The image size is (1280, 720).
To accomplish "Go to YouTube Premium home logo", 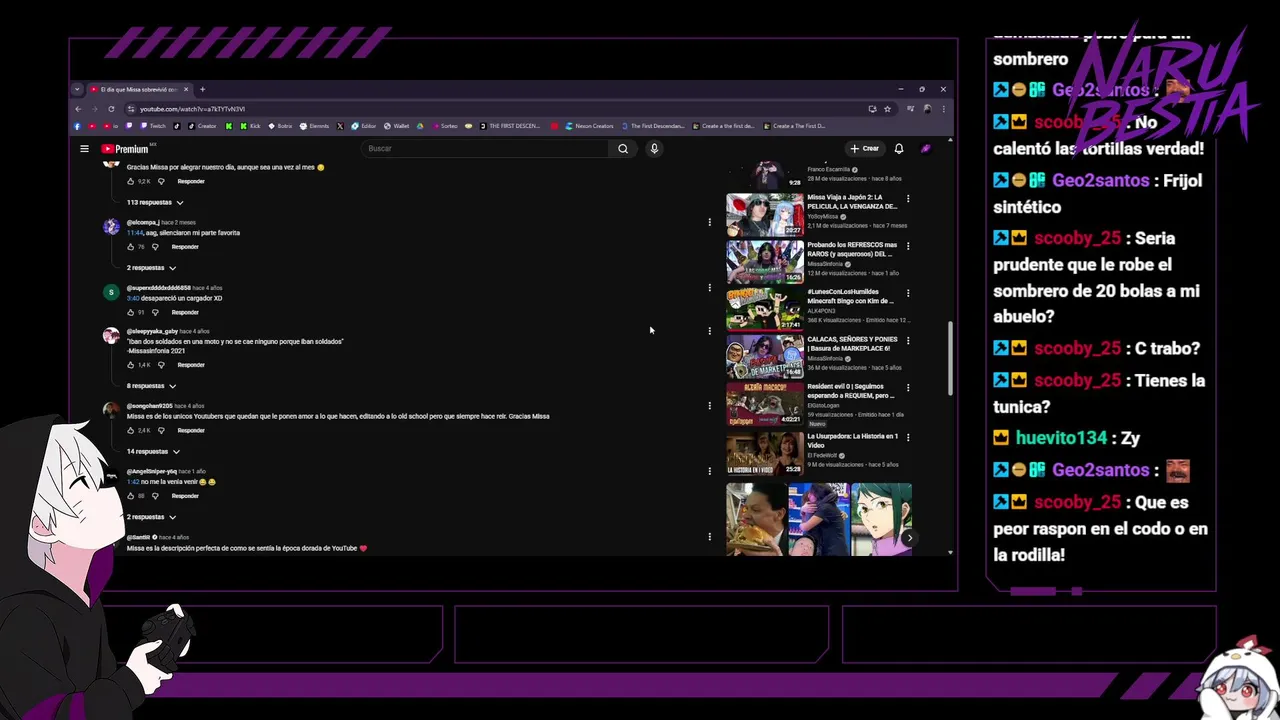I will (x=125, y=149).
